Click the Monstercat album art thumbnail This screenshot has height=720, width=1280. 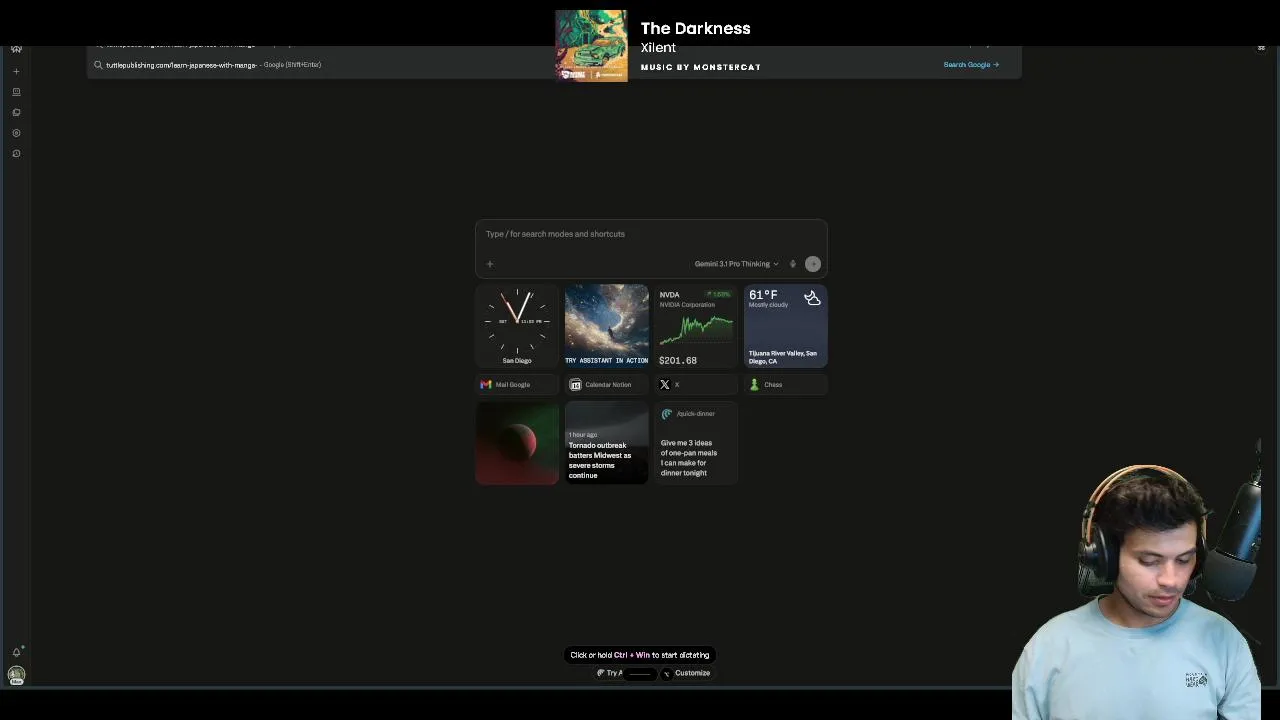click(591, 46)
